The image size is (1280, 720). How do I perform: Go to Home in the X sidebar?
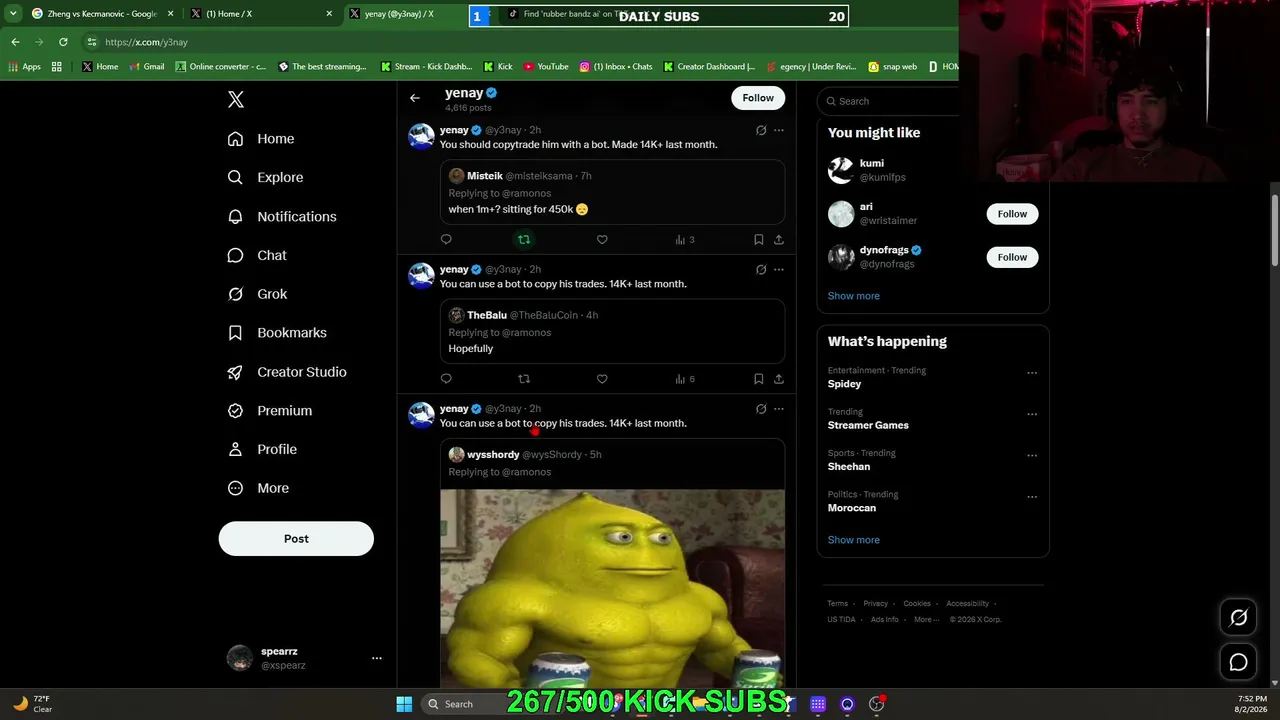pos(261,139)
